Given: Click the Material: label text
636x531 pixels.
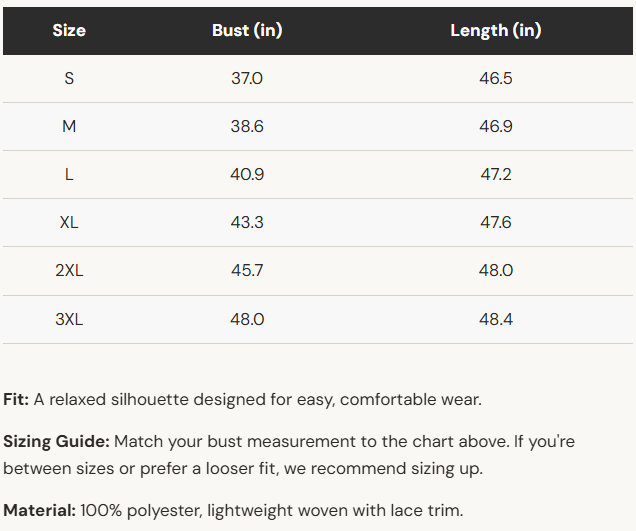Looking at the screenshot, I should coord(39,510).
